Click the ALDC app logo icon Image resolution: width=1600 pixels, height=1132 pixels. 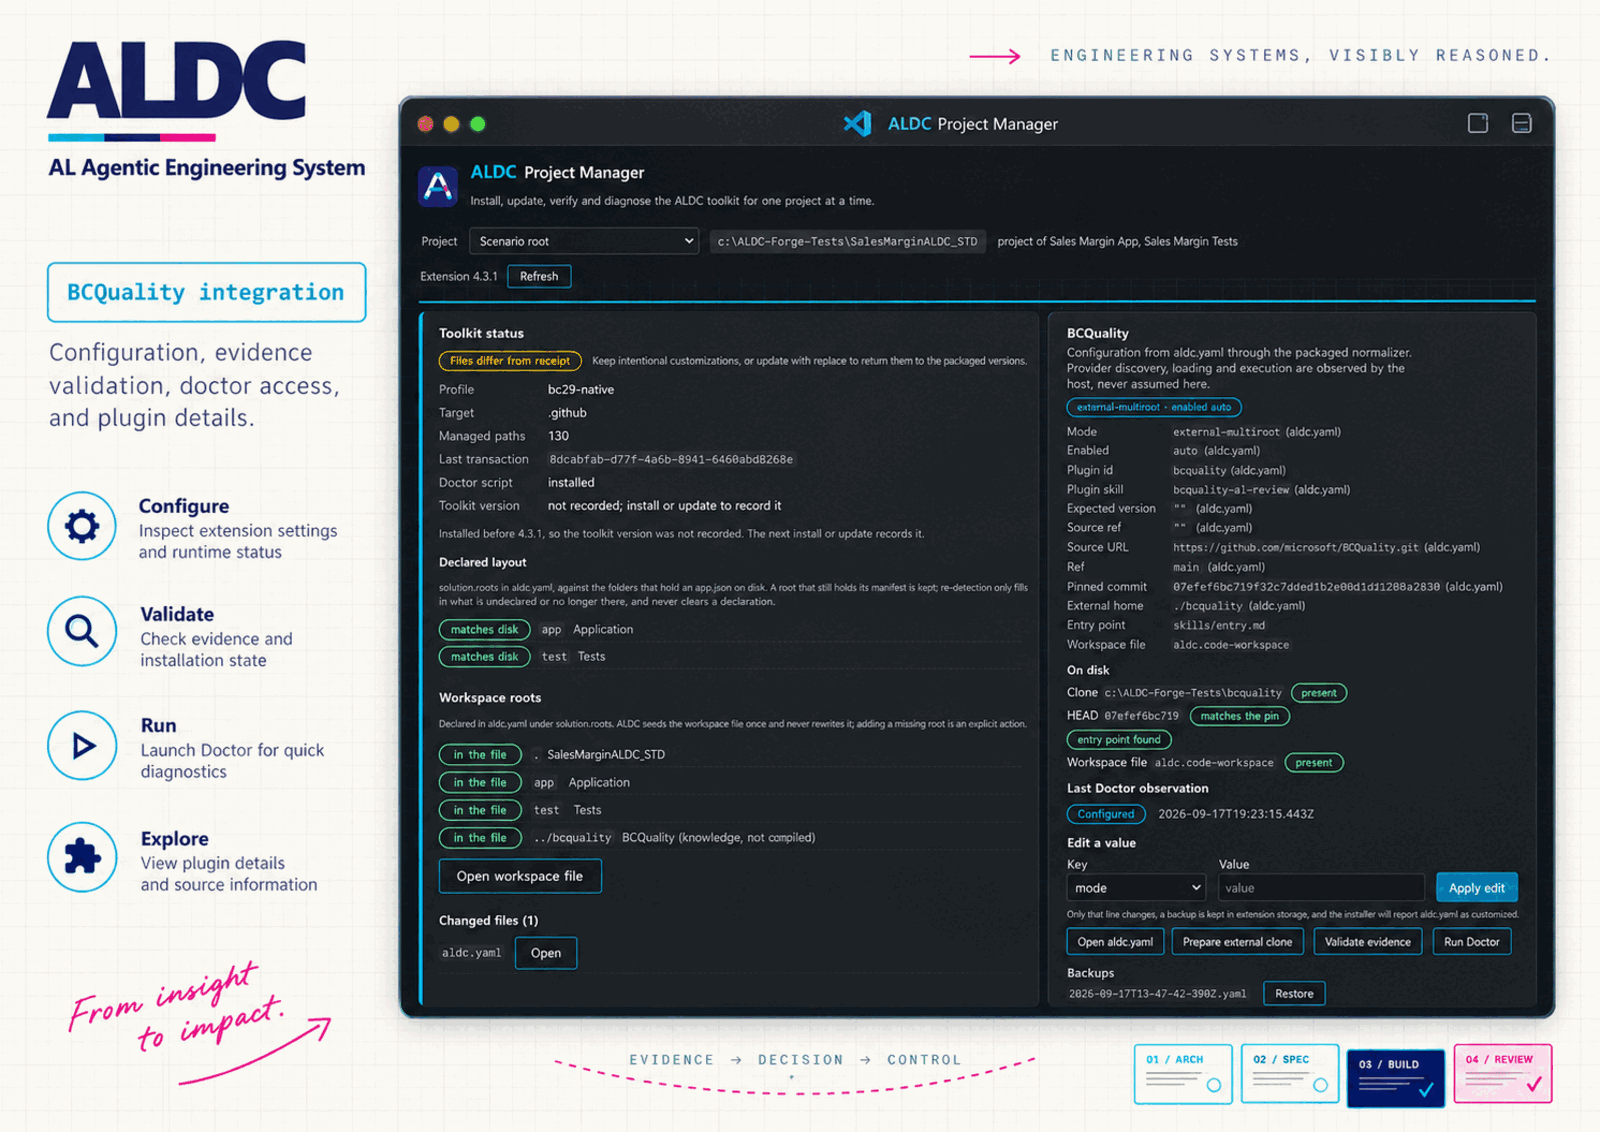pyautogui.click(x=438, y=186)
